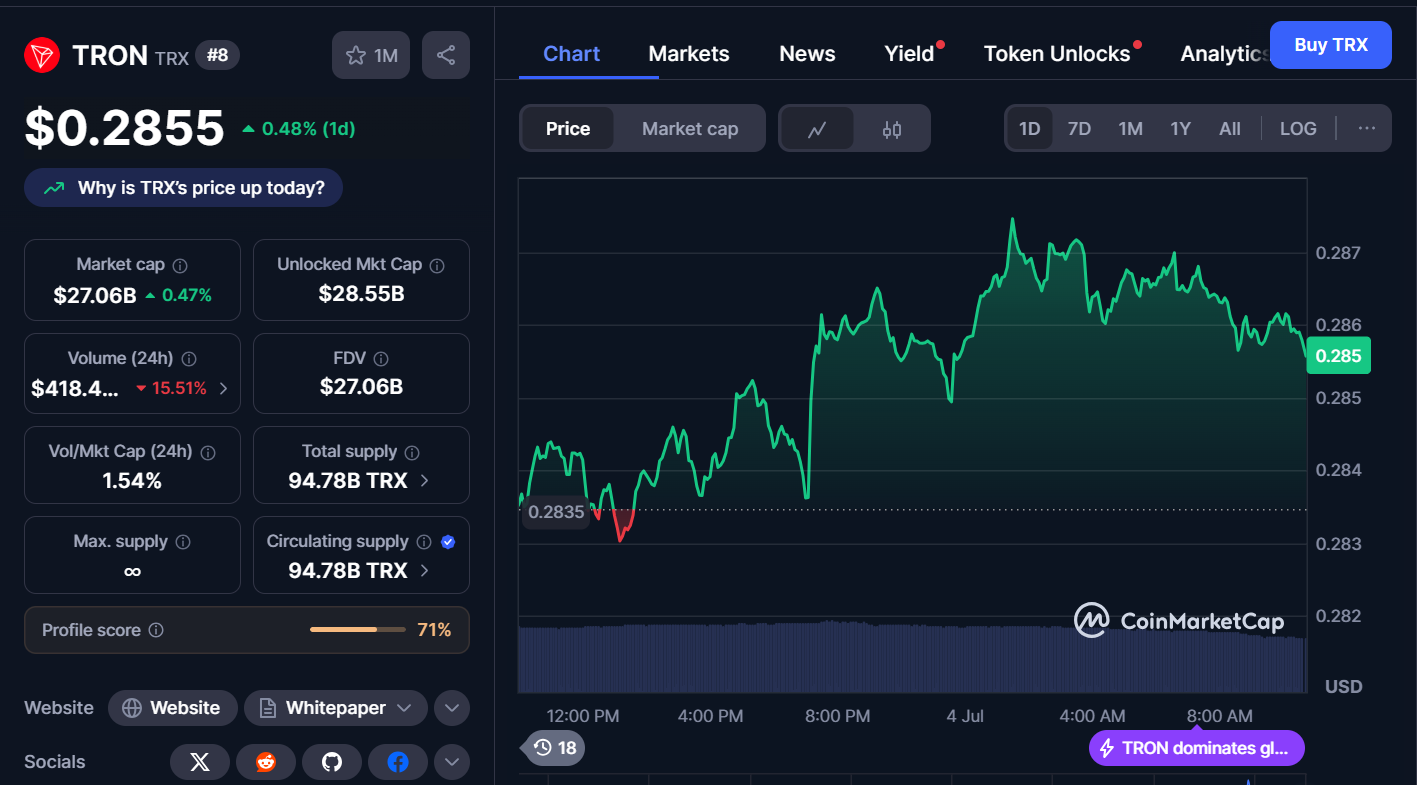Screen dimensions: 1417x785
Task: Select Market cap chart toggle
Action: click(690, 129)
